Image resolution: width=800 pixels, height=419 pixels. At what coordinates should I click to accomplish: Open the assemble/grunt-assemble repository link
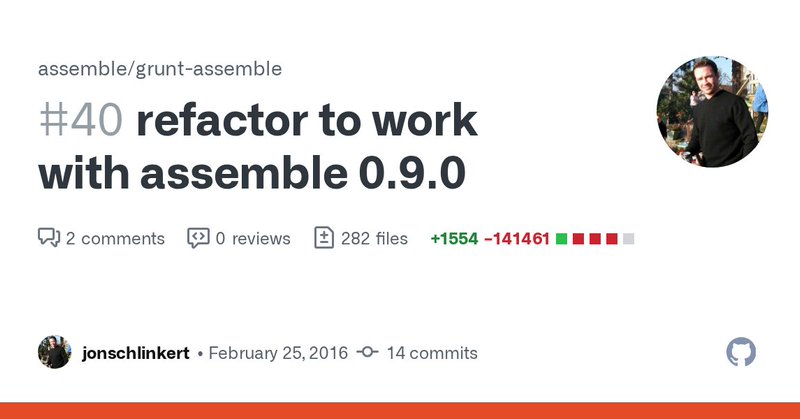[160, 69]
